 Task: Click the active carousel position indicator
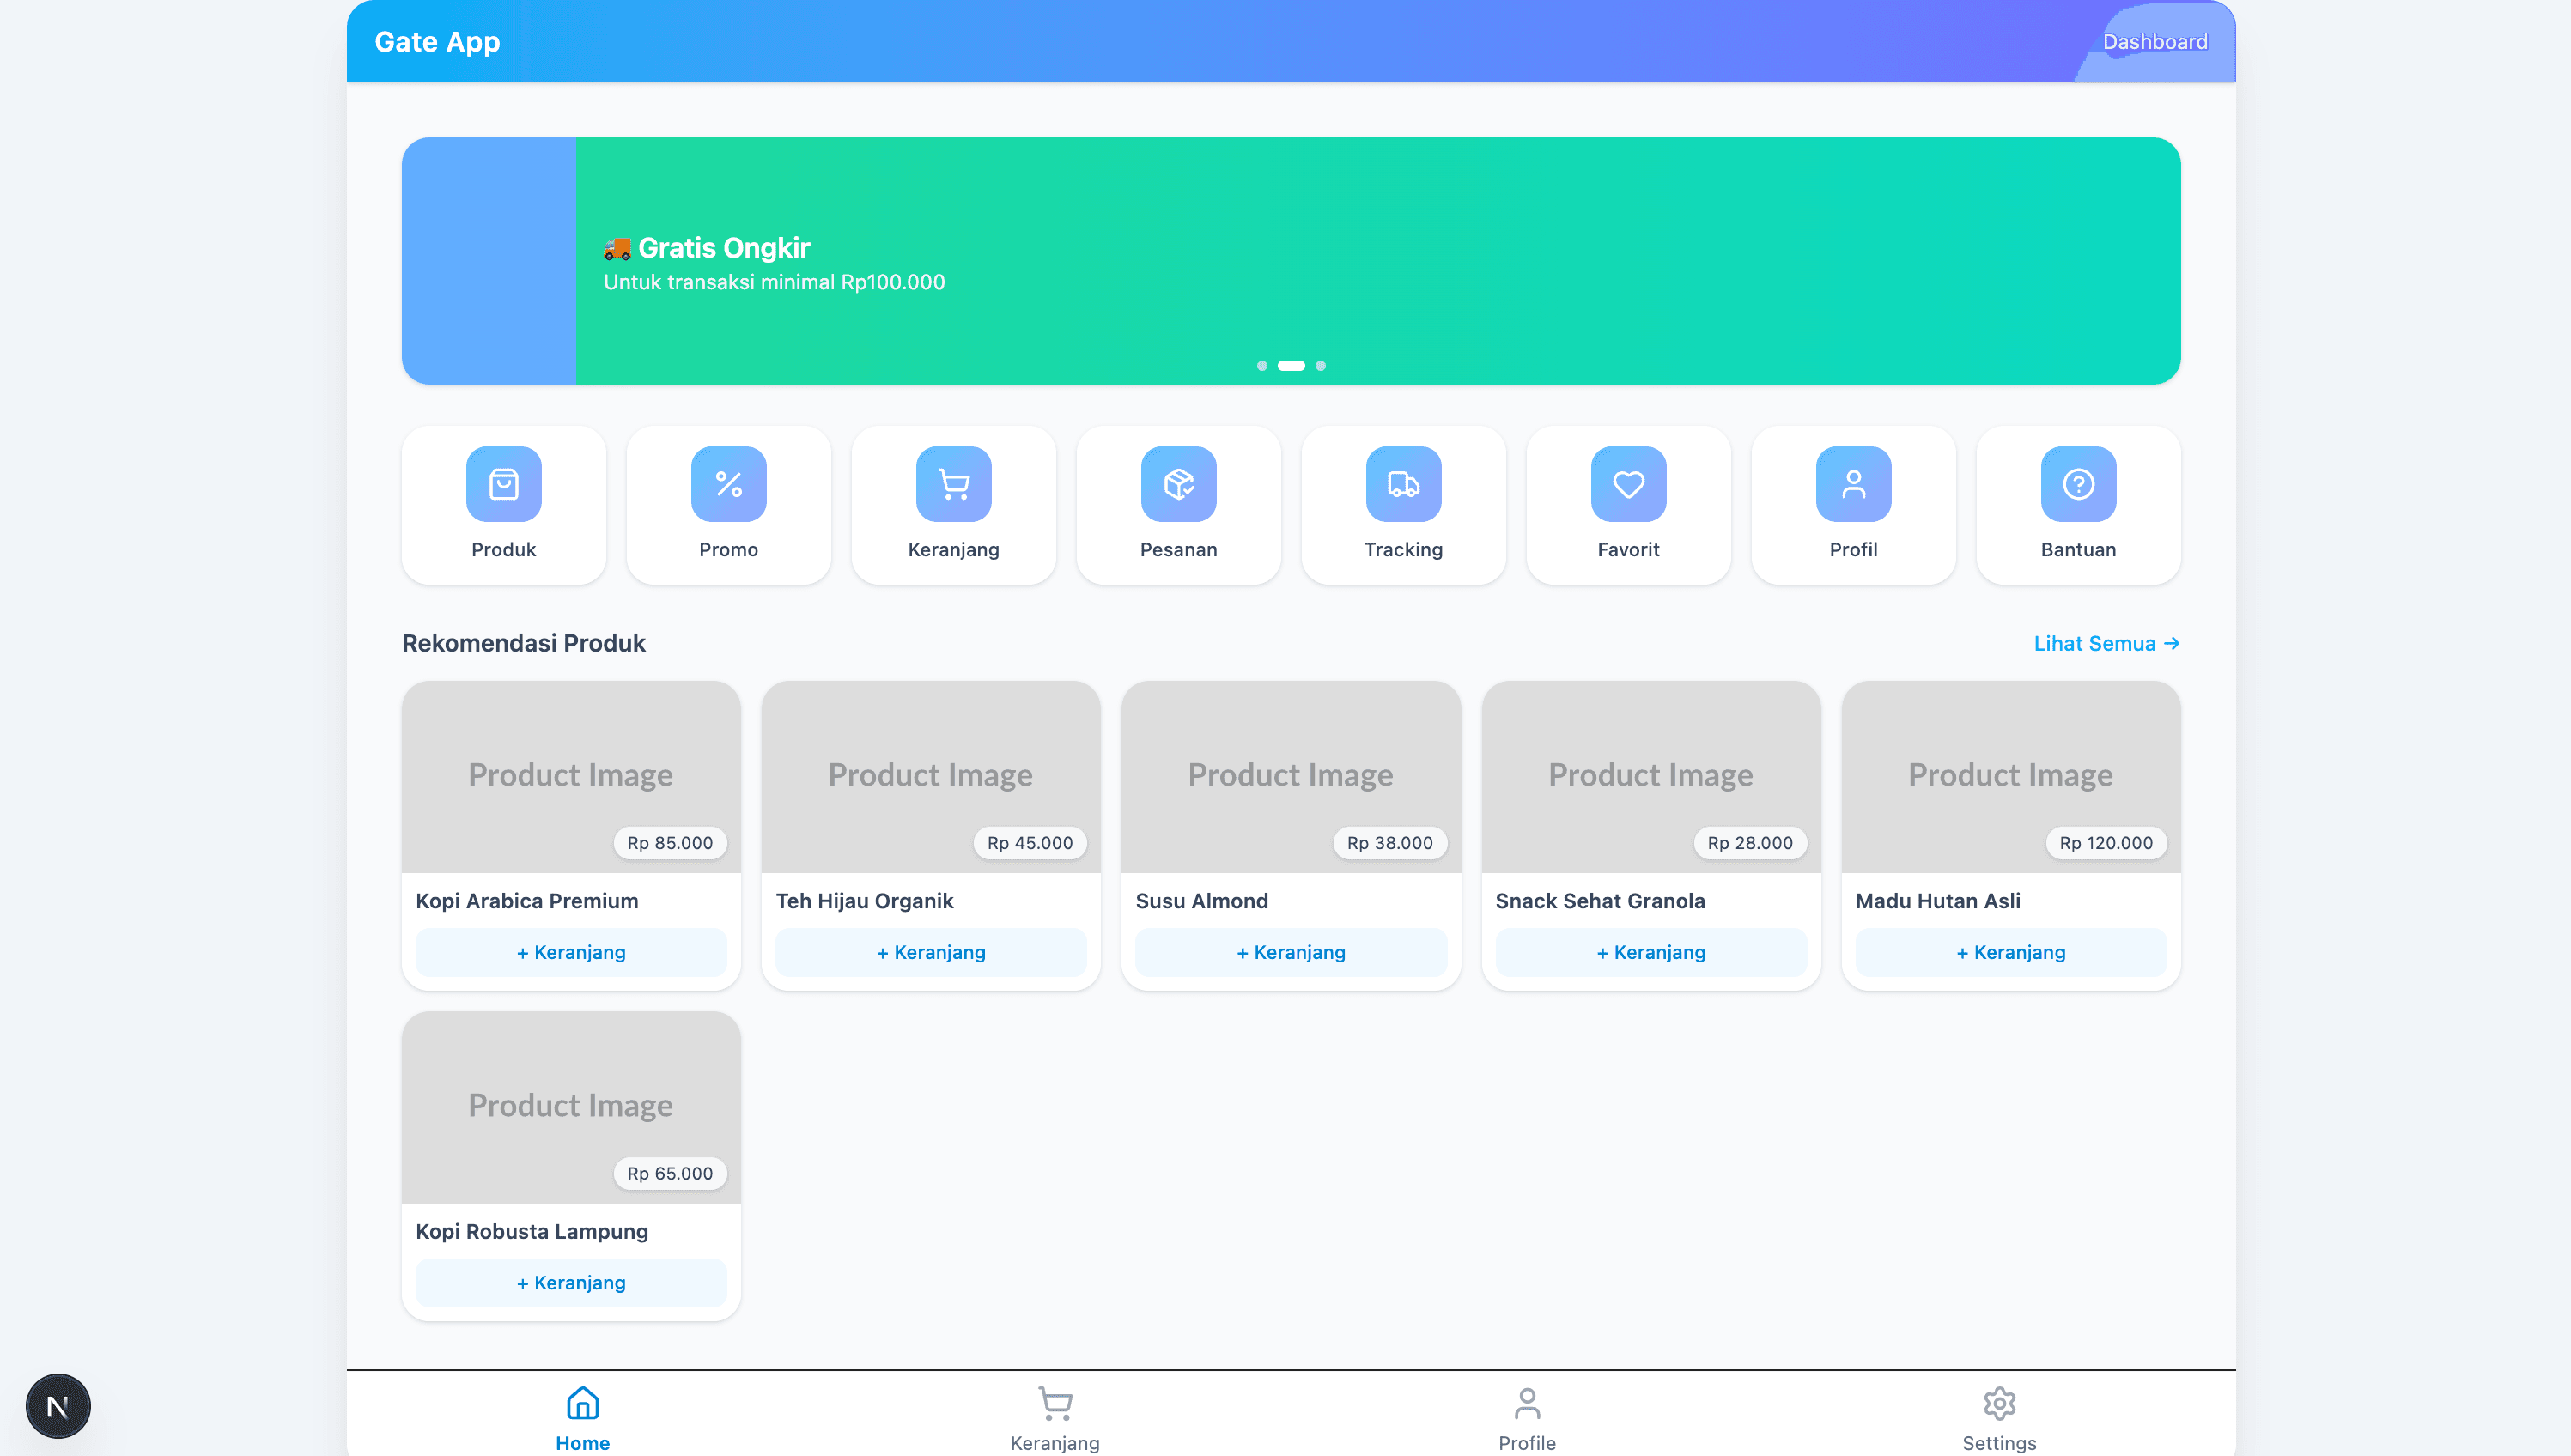tap(1291, 366)
